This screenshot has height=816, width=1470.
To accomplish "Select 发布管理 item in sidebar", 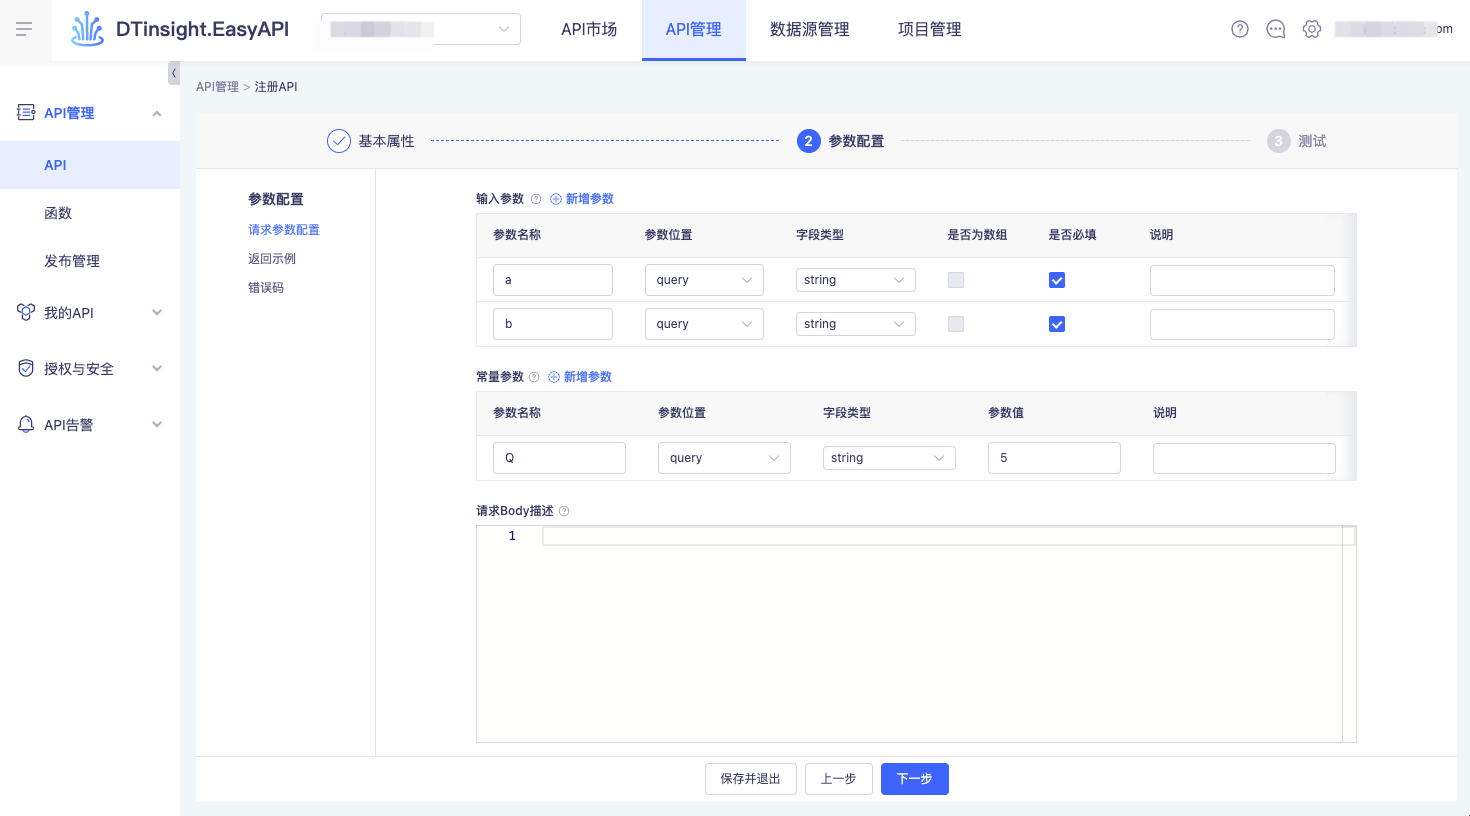I will (x=90, y=261).
